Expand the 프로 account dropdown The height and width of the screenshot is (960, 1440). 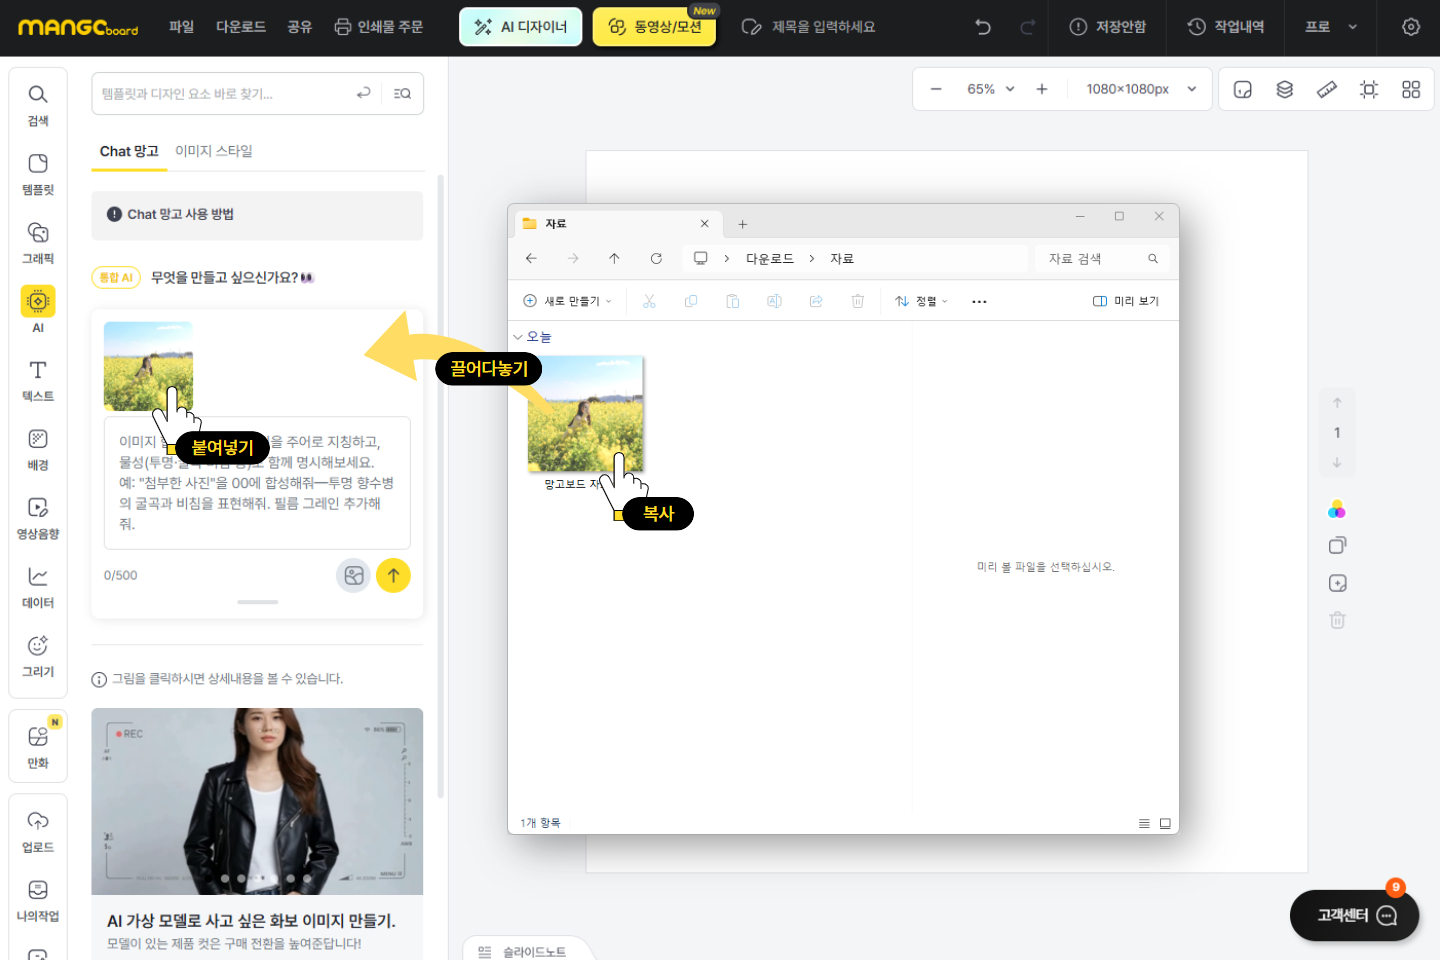coord(1330,27)
